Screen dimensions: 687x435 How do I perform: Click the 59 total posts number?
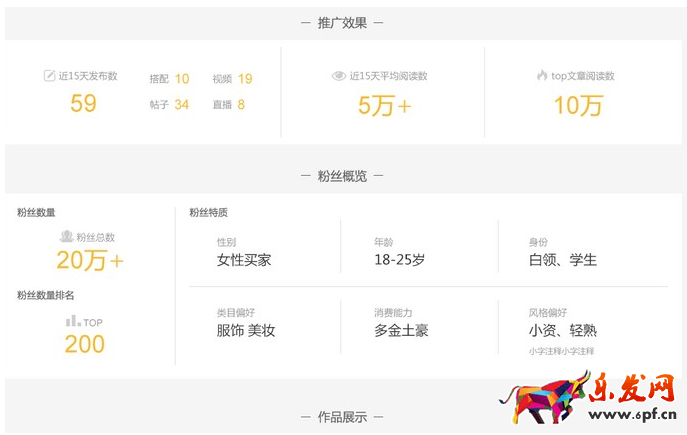click(83, 102)
